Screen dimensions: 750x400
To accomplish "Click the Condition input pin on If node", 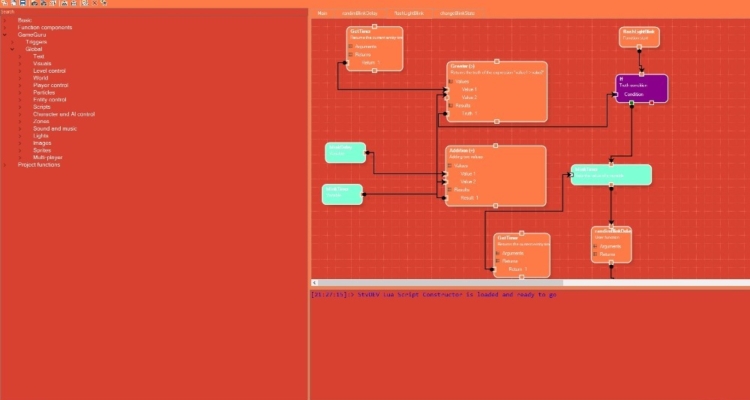I will (x=615, y=95).
